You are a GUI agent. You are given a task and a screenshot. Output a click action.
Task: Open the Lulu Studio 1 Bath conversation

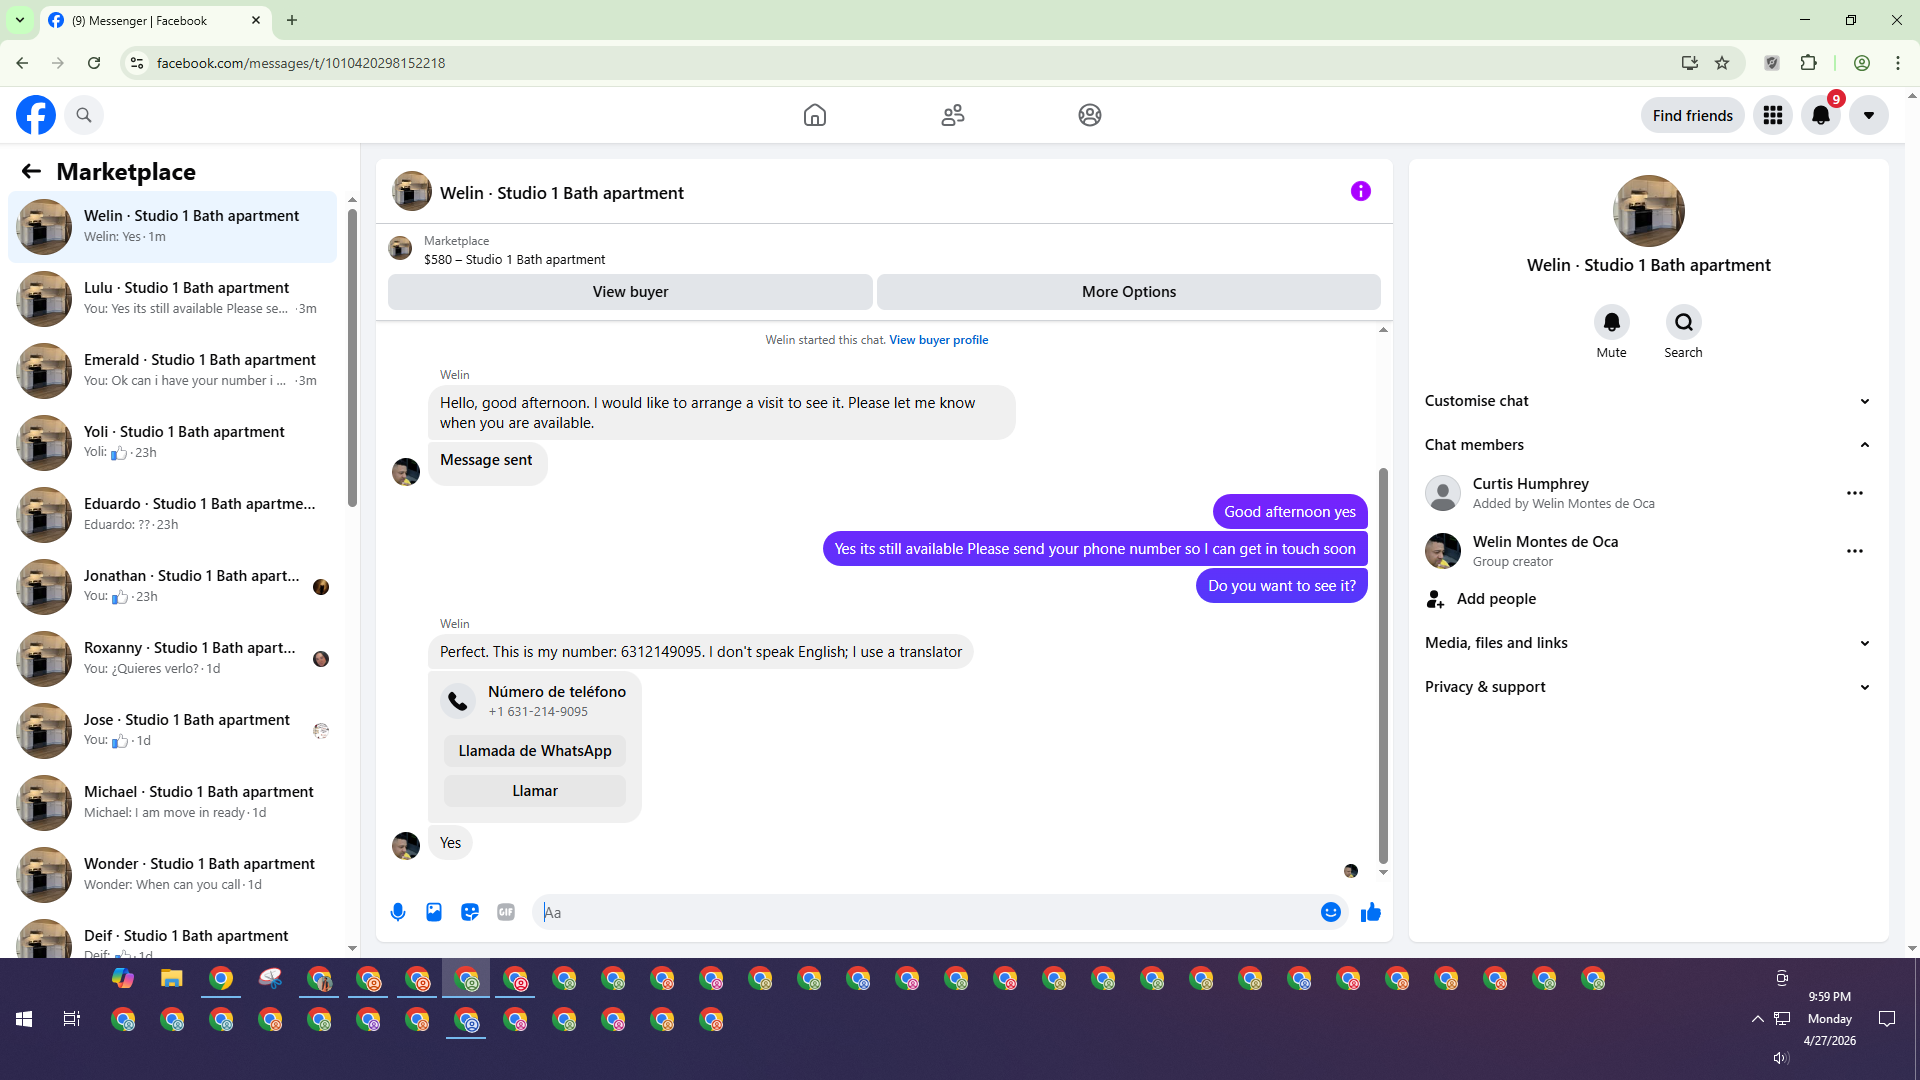click(x=186, y=298)
